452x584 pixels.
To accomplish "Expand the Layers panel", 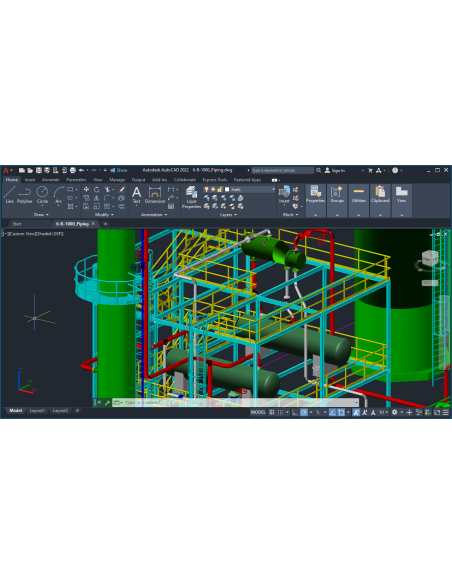I will pyautogui.click(x=228, y=215).
